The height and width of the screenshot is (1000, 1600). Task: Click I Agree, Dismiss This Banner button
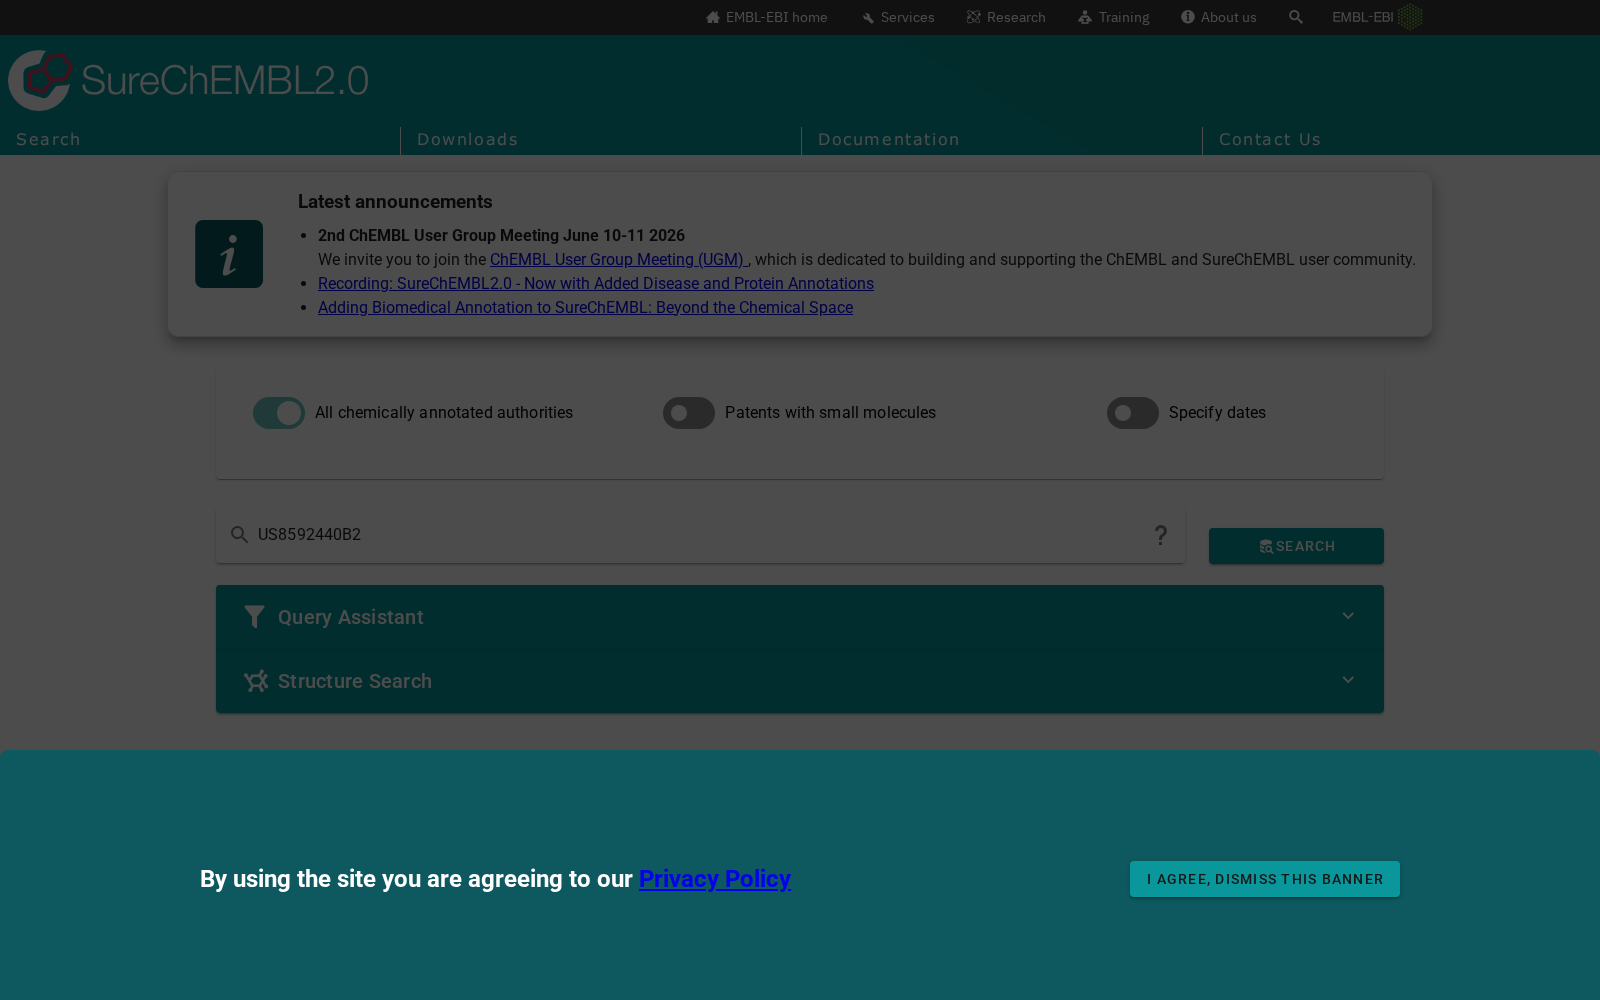click(1265, 879)
